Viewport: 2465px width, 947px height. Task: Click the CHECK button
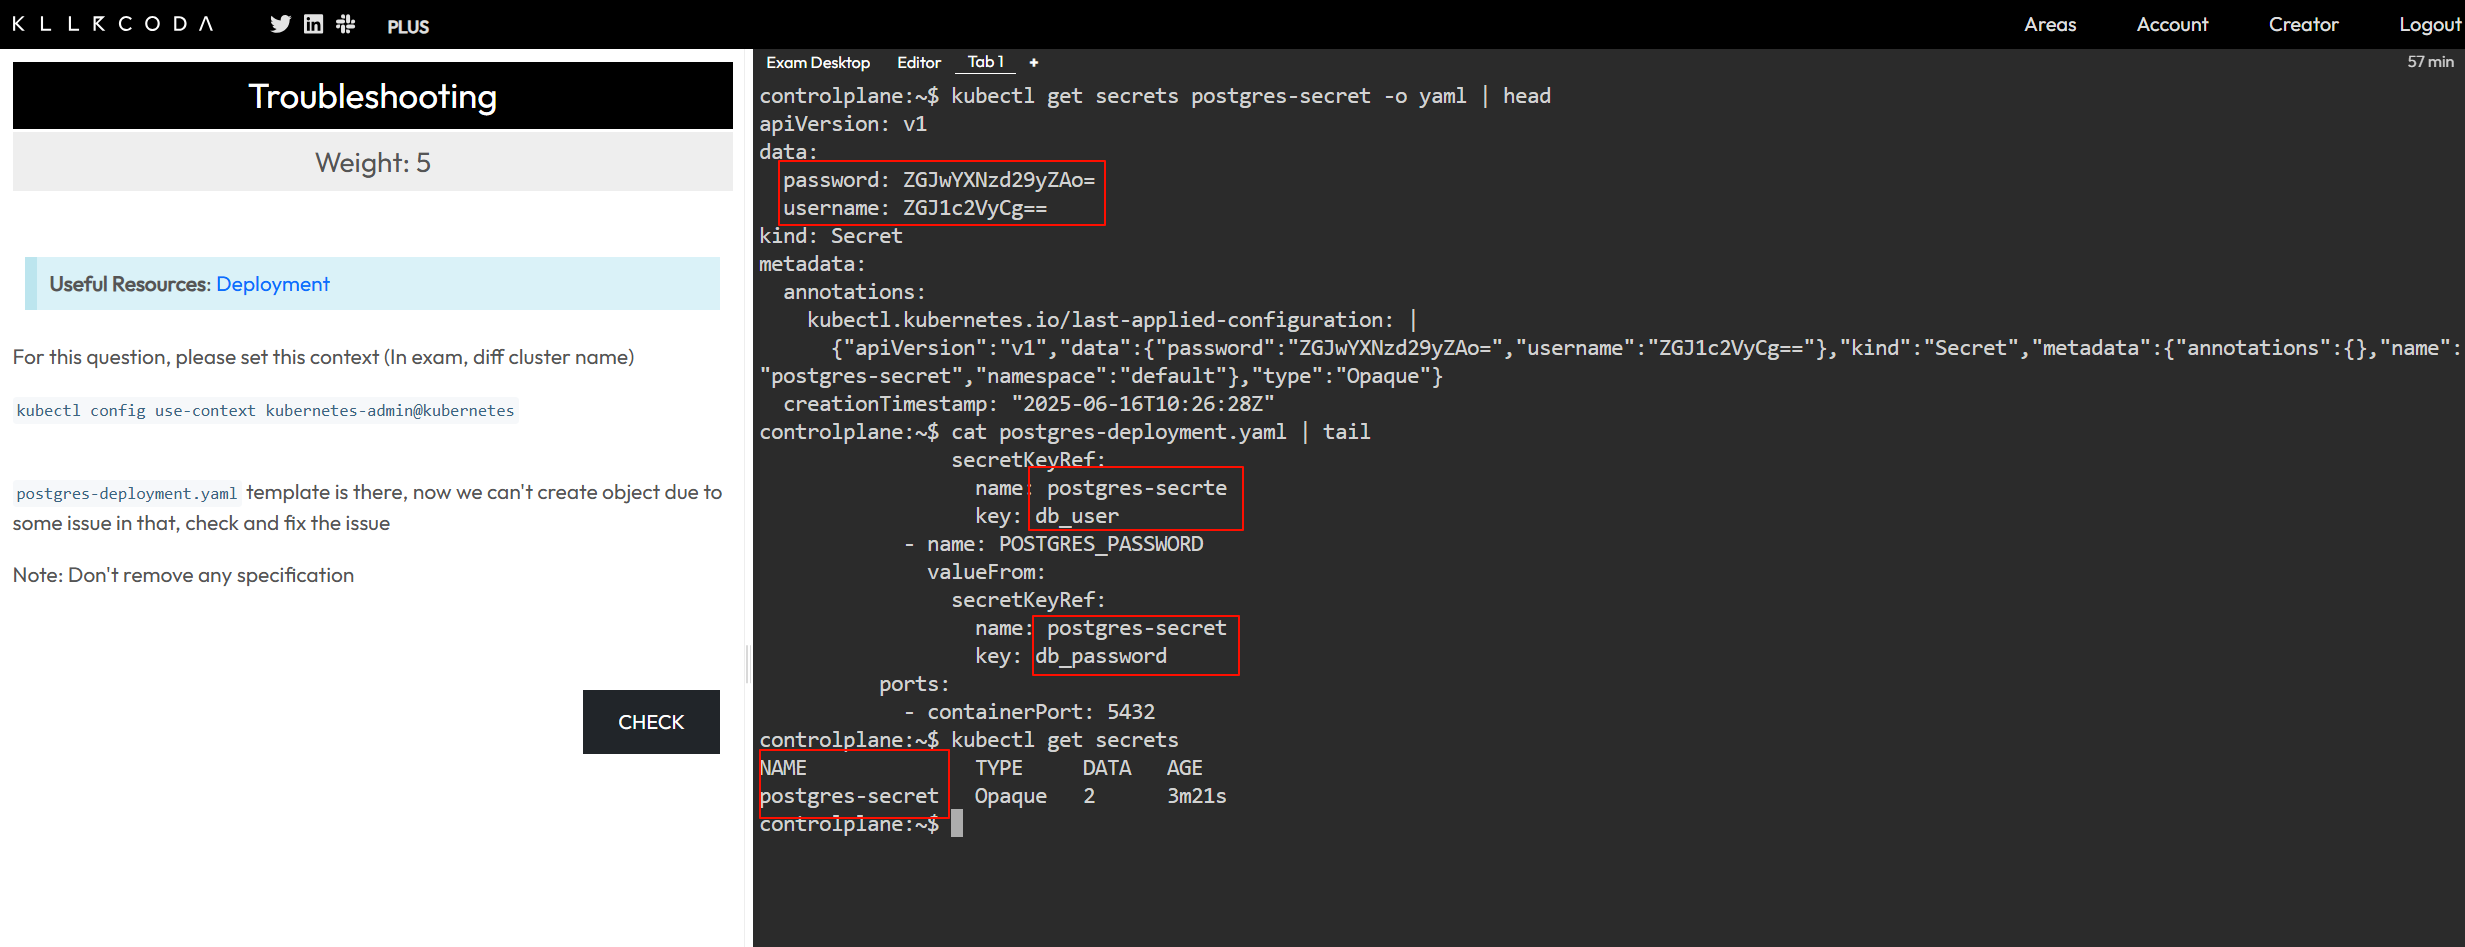click(x=651, y=722)
